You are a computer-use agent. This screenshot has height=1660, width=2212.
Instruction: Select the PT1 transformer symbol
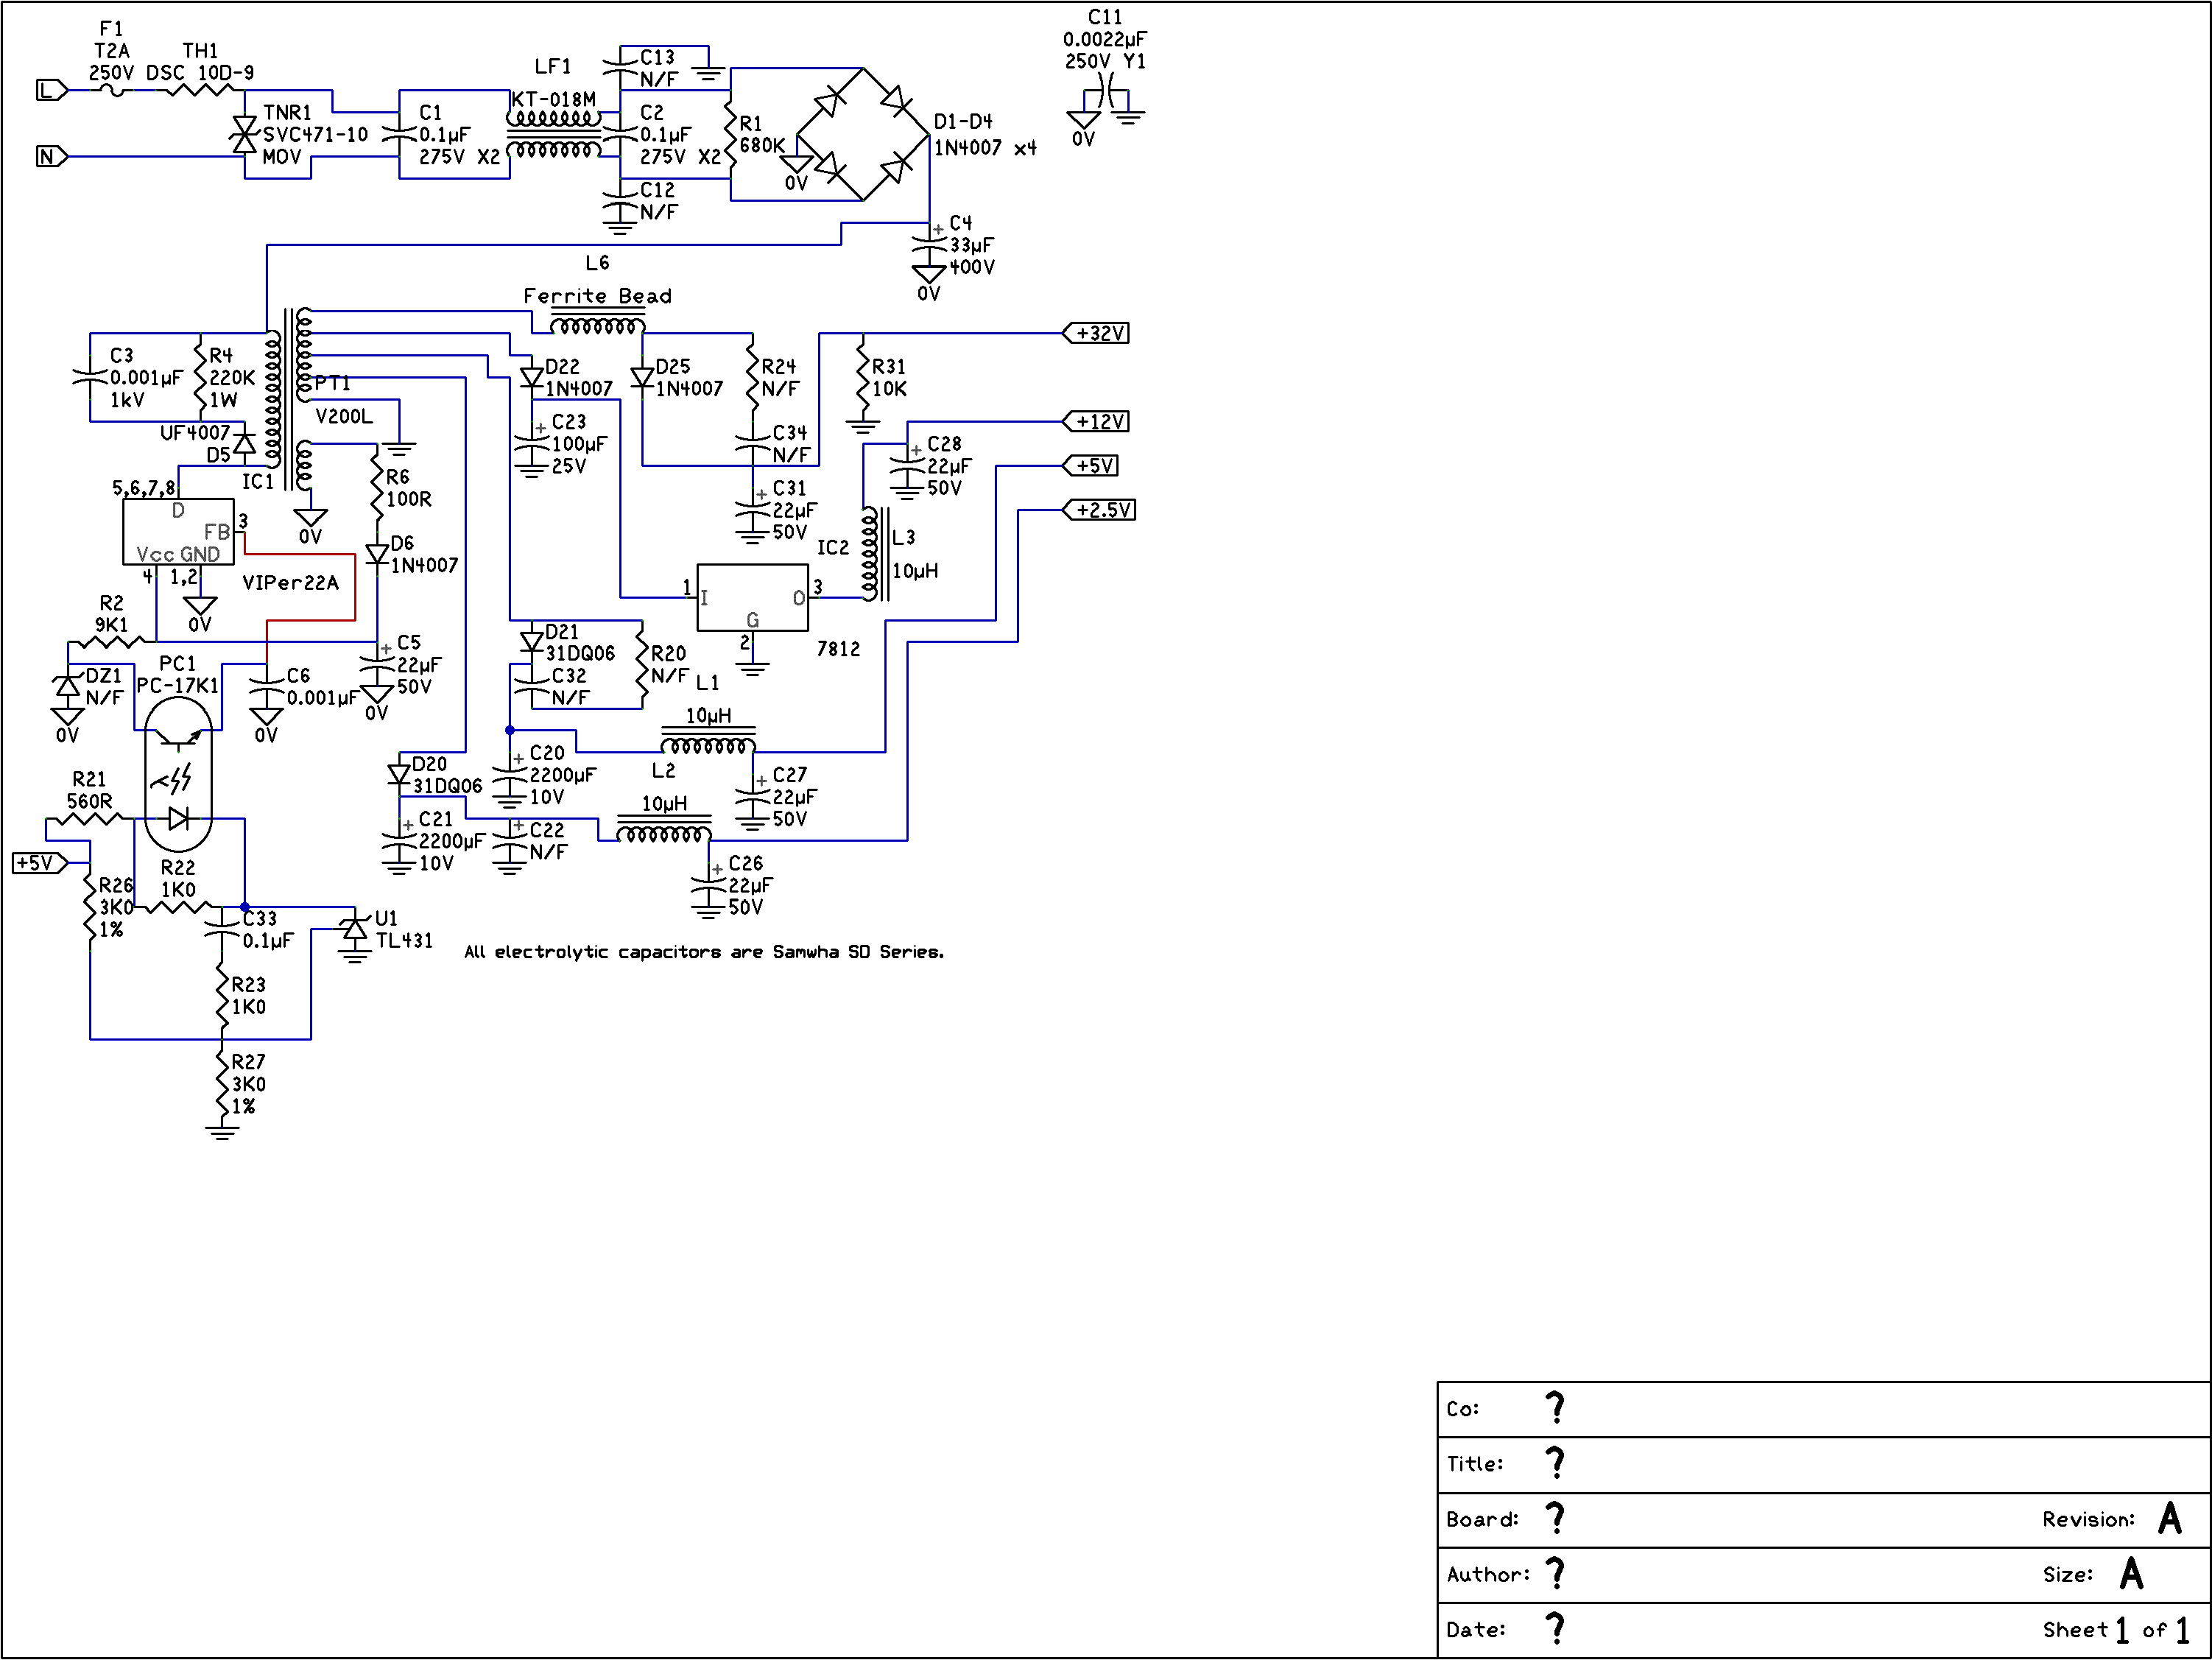(x=289, y=398)
